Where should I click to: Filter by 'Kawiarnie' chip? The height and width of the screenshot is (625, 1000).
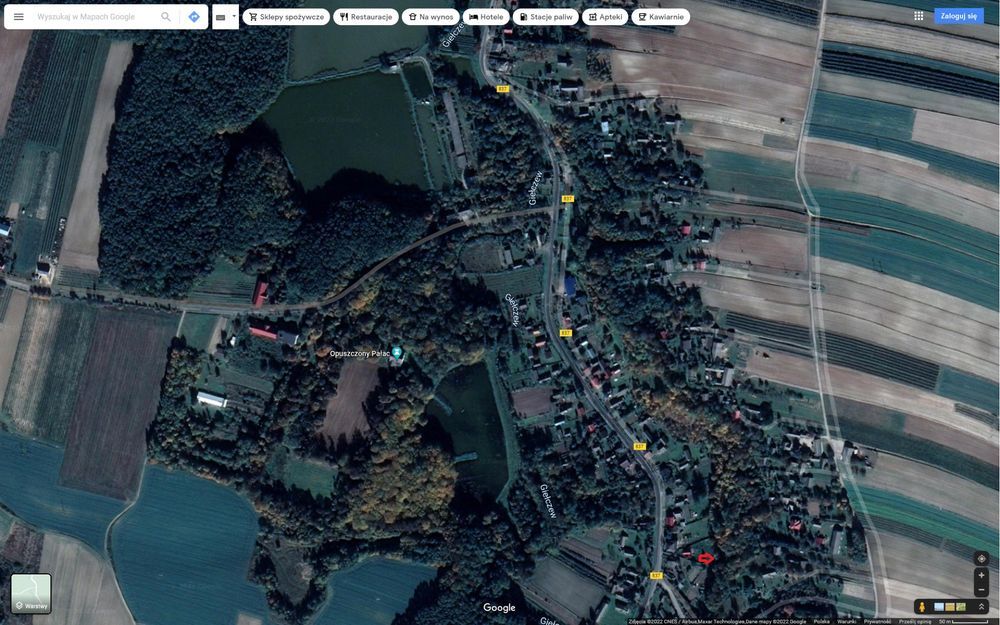660,17
